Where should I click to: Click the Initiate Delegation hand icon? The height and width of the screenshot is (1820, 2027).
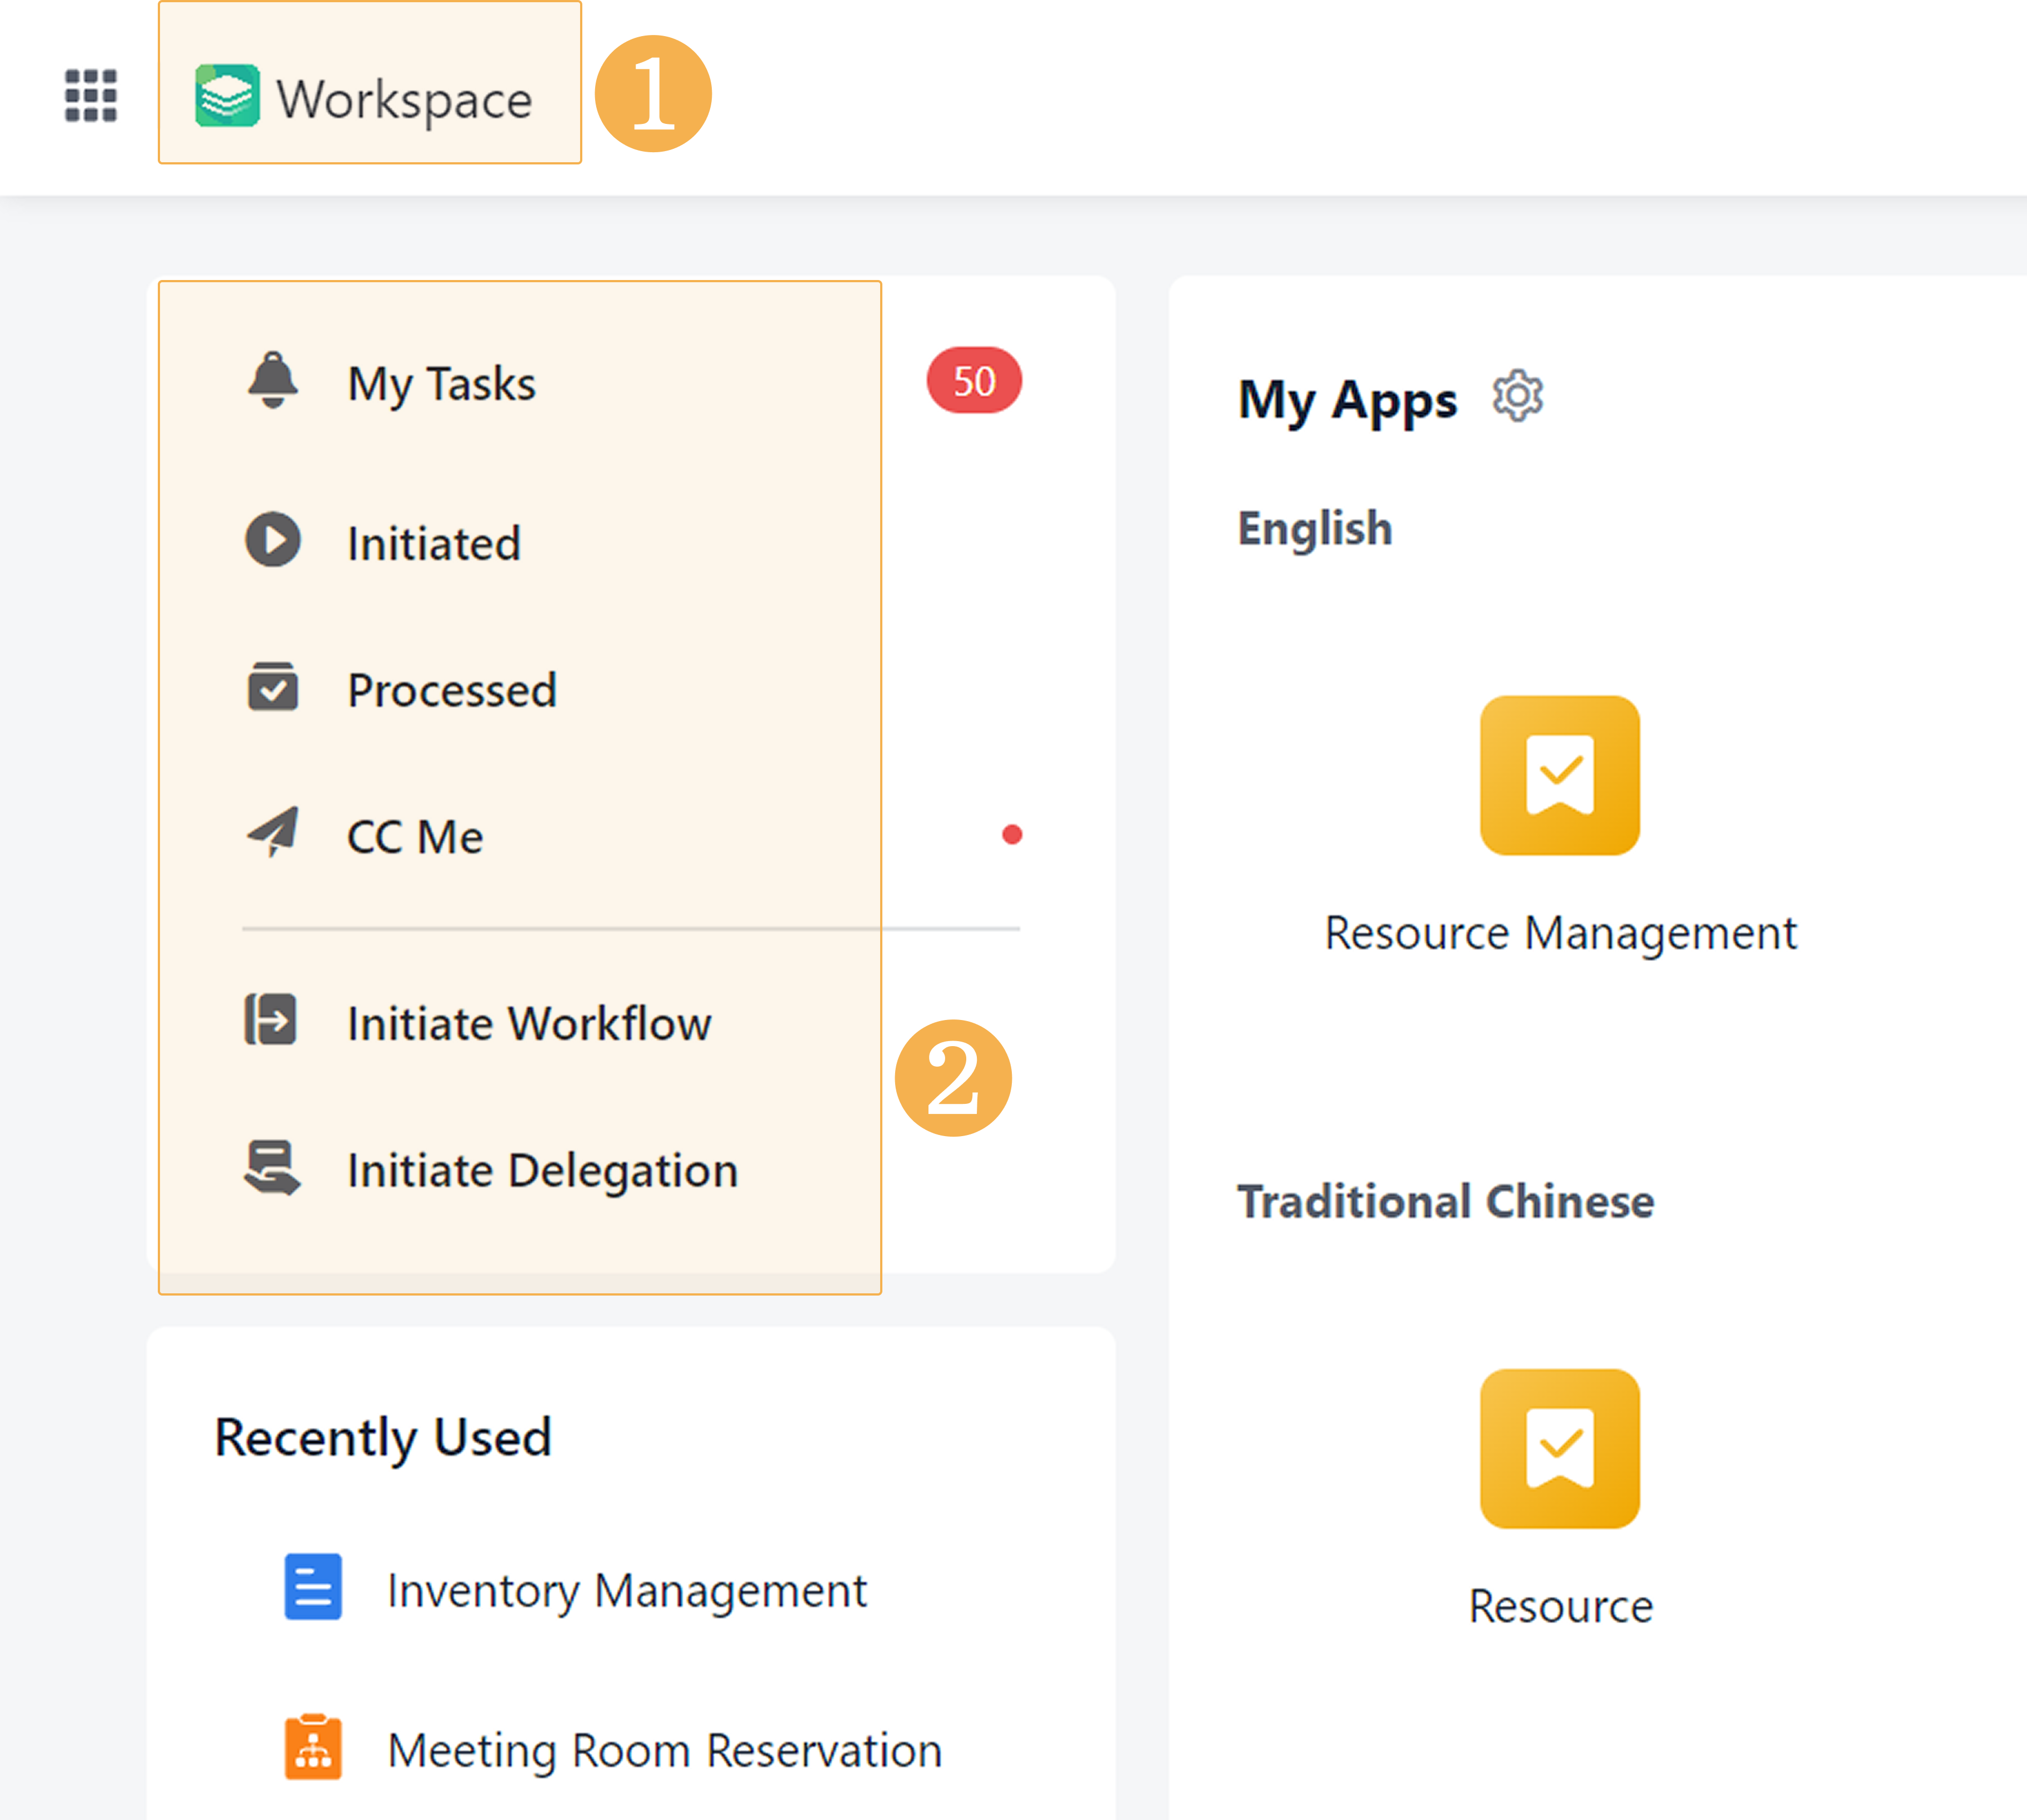pos(272,1168)
